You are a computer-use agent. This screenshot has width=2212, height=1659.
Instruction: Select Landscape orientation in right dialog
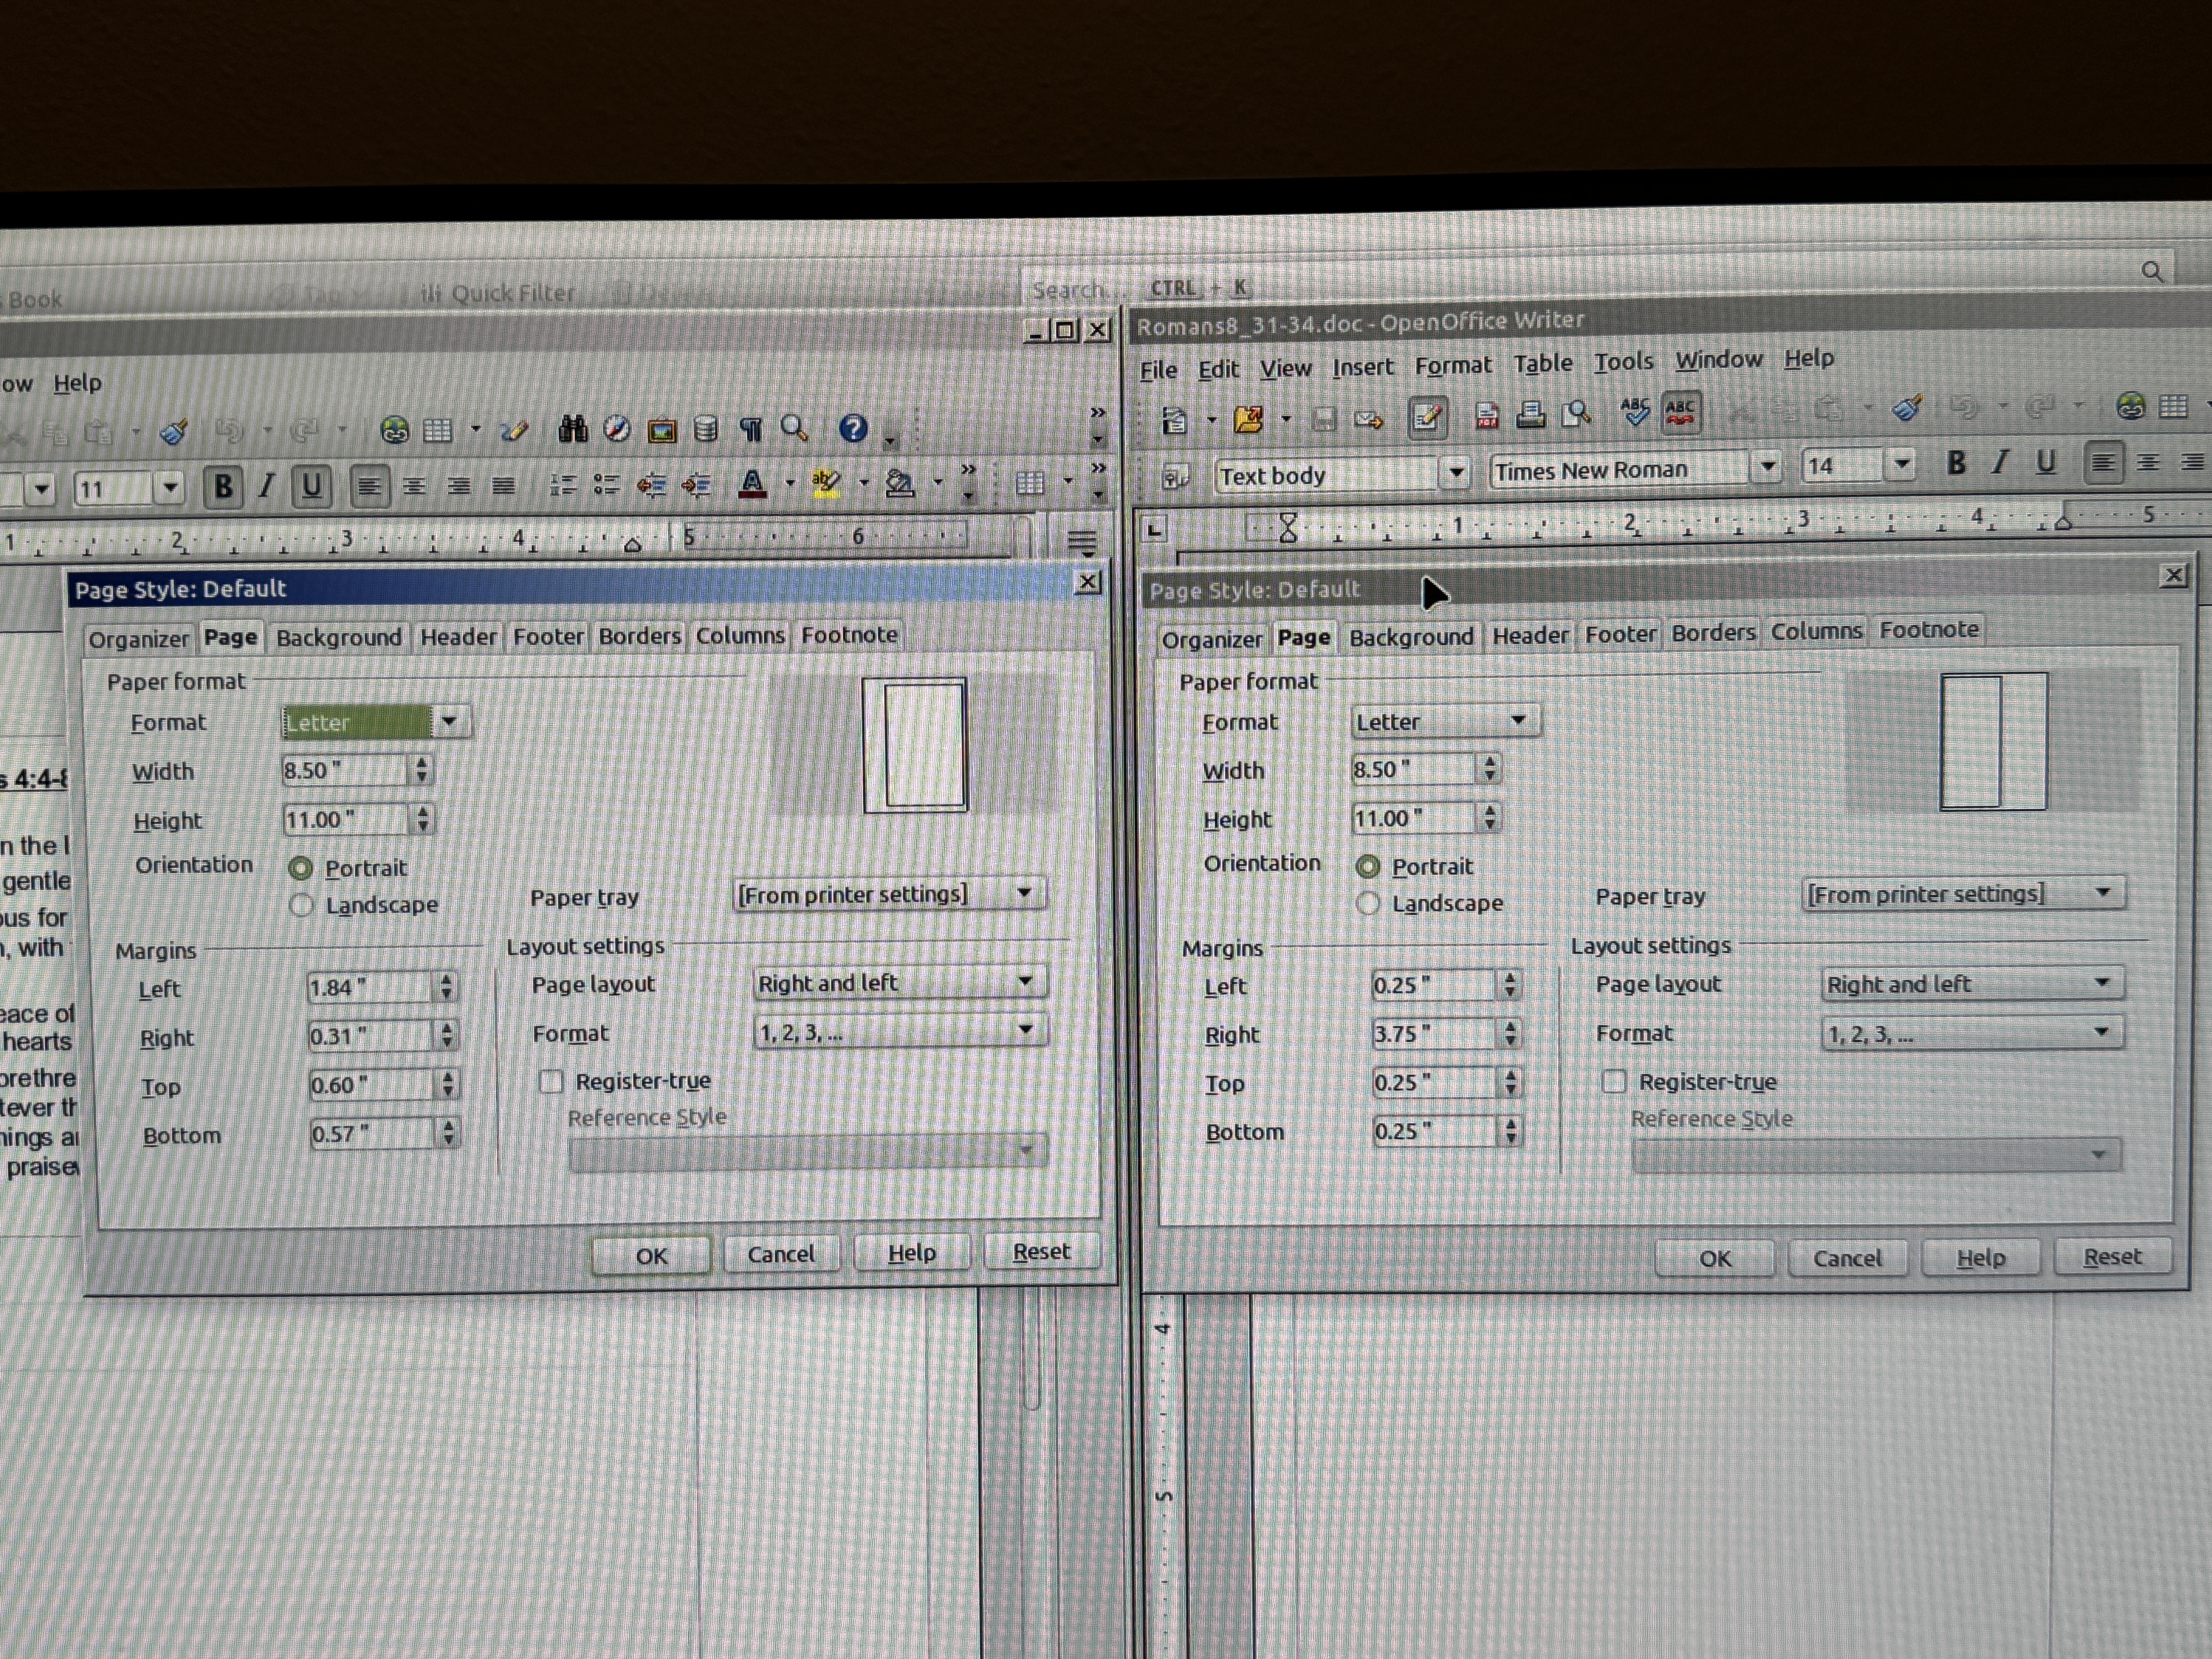point(1368,904)
